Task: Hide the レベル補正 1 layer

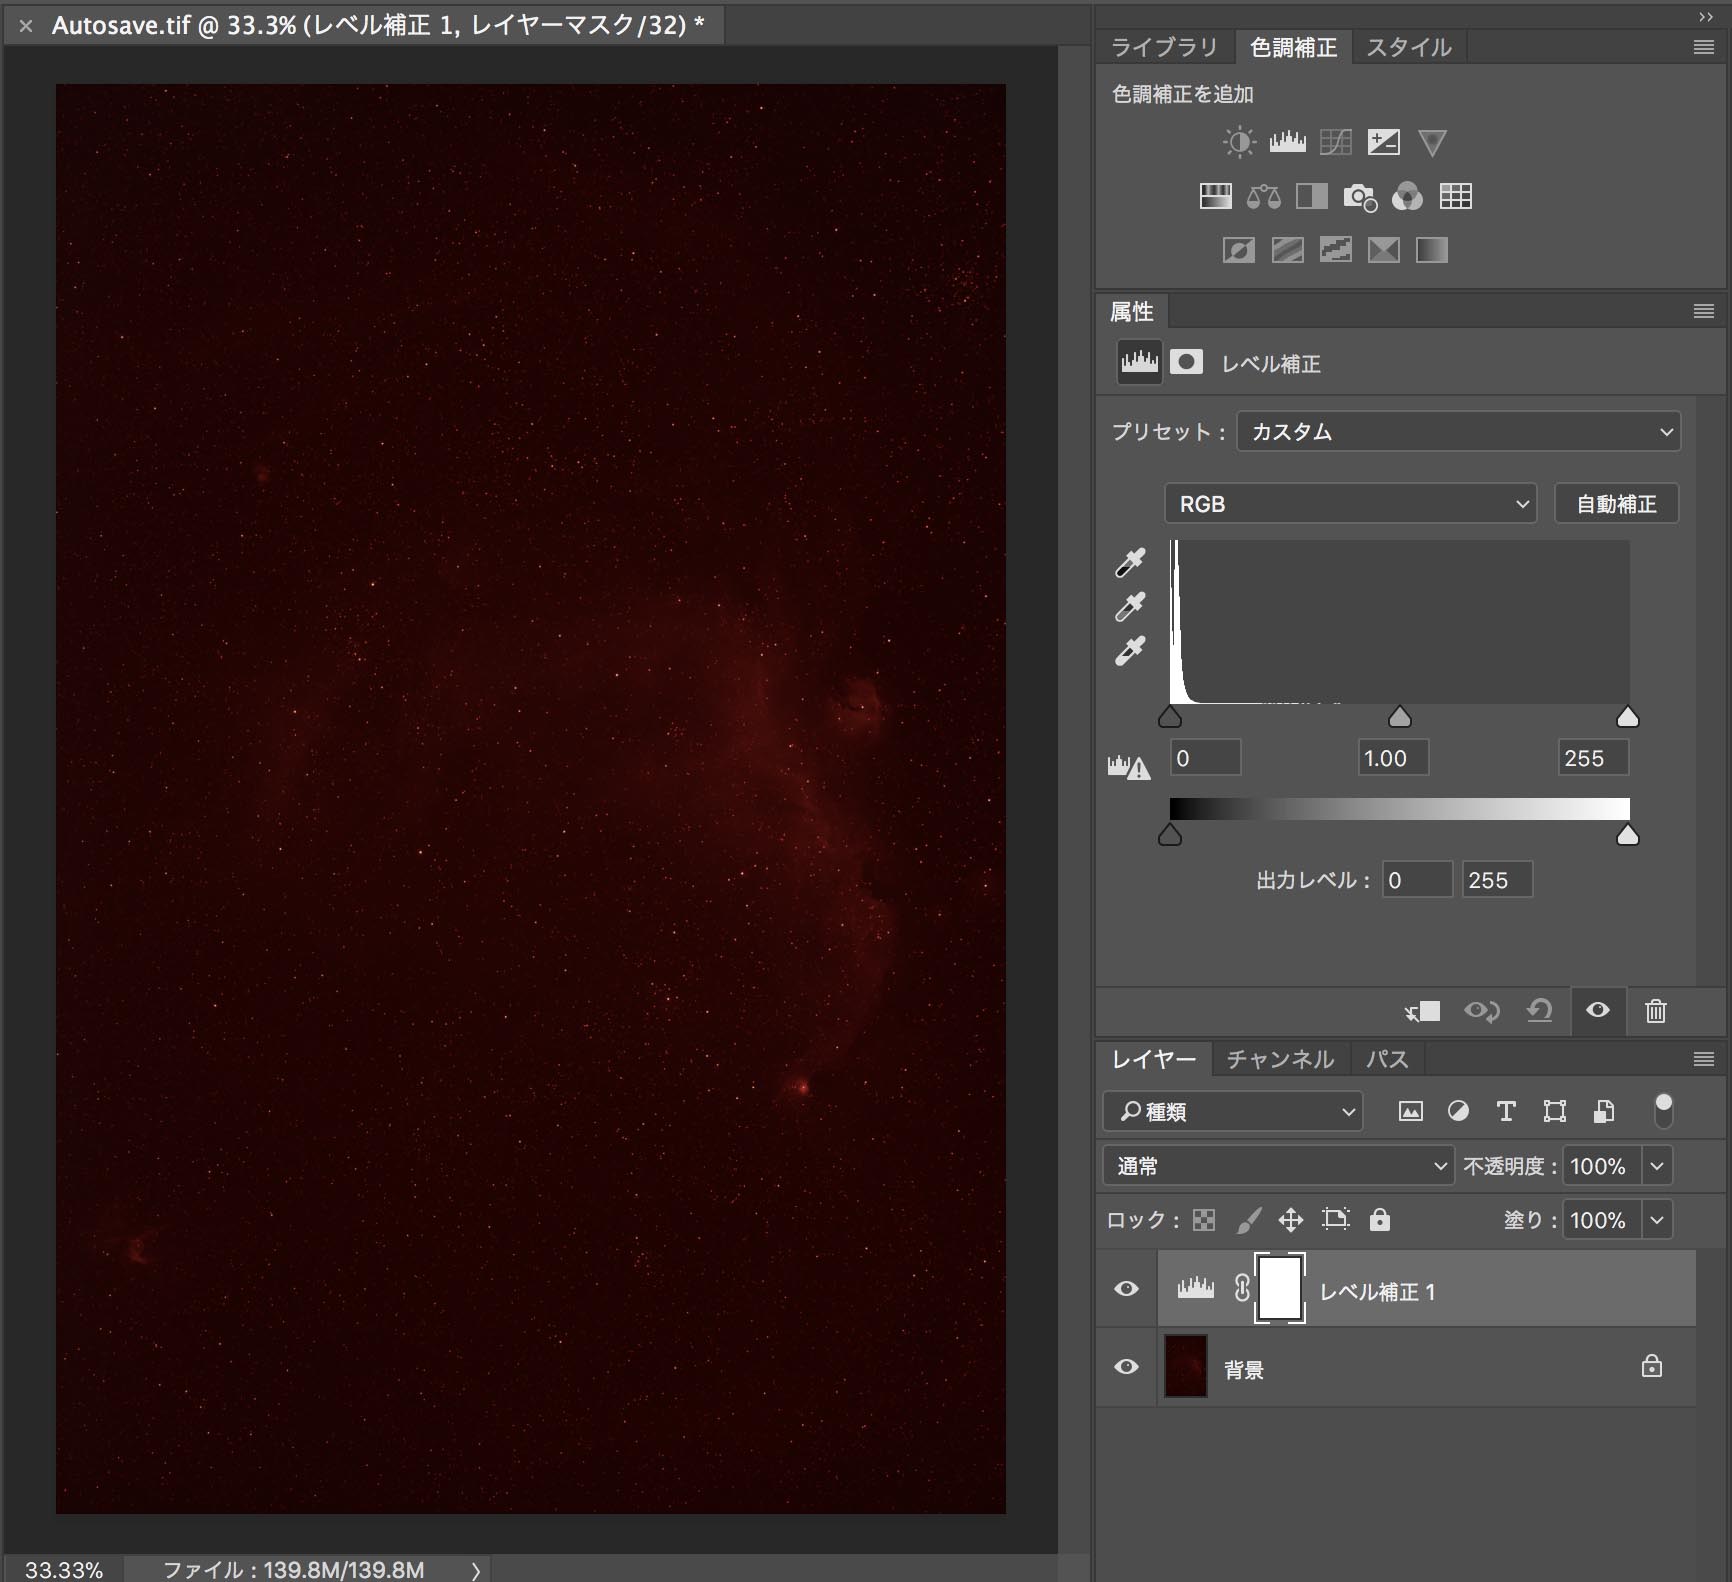Action: tap(1126, 1289)
